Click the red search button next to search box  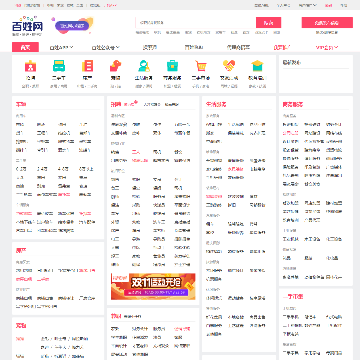[x=268, y=23]
